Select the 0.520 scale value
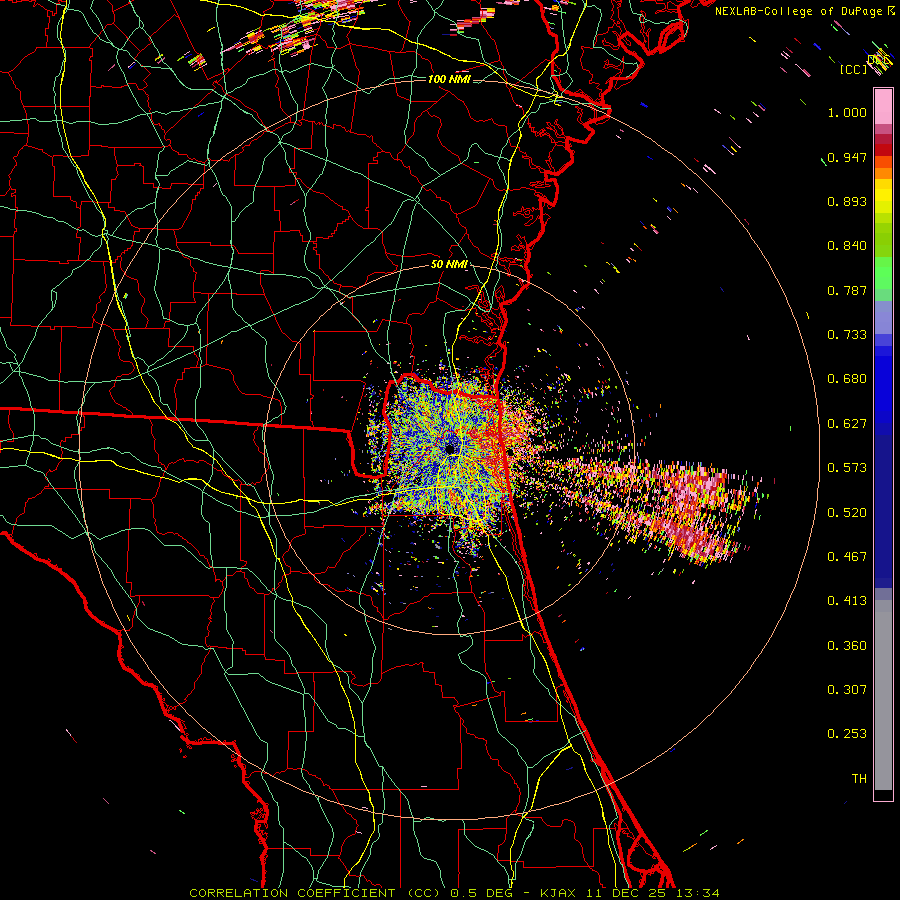Viewport: 900px width, 900px height. pos(847,513)
